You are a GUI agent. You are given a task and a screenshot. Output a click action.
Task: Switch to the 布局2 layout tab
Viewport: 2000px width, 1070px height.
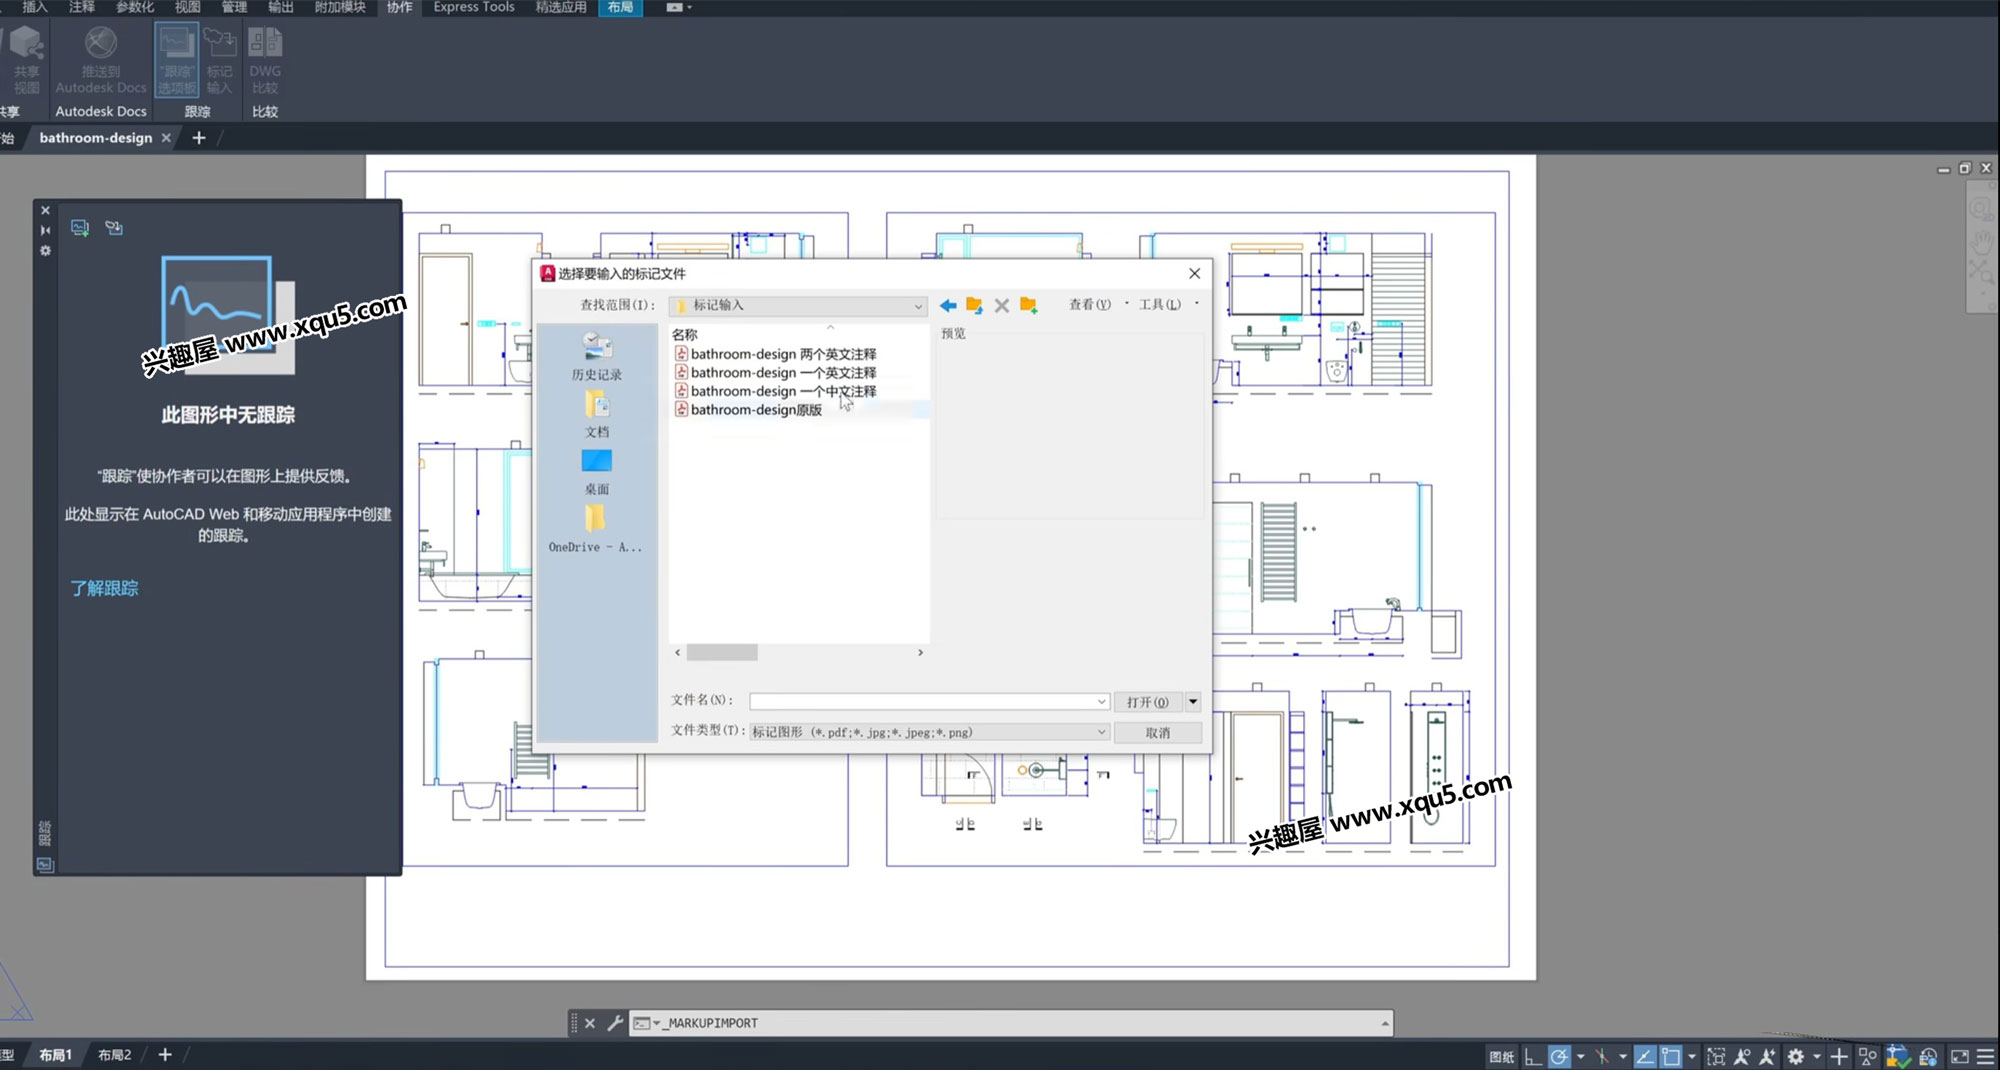[115, 1055]
